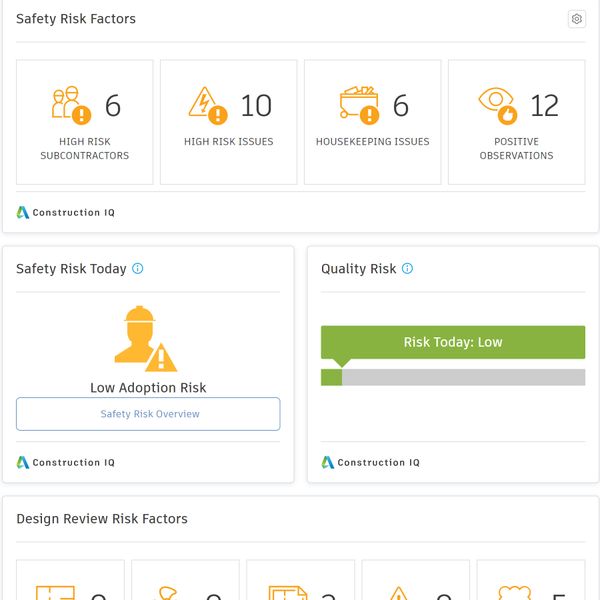Open the High Risk Subcontractors card label
600x600 pixels.
click(x=85, y=149)
